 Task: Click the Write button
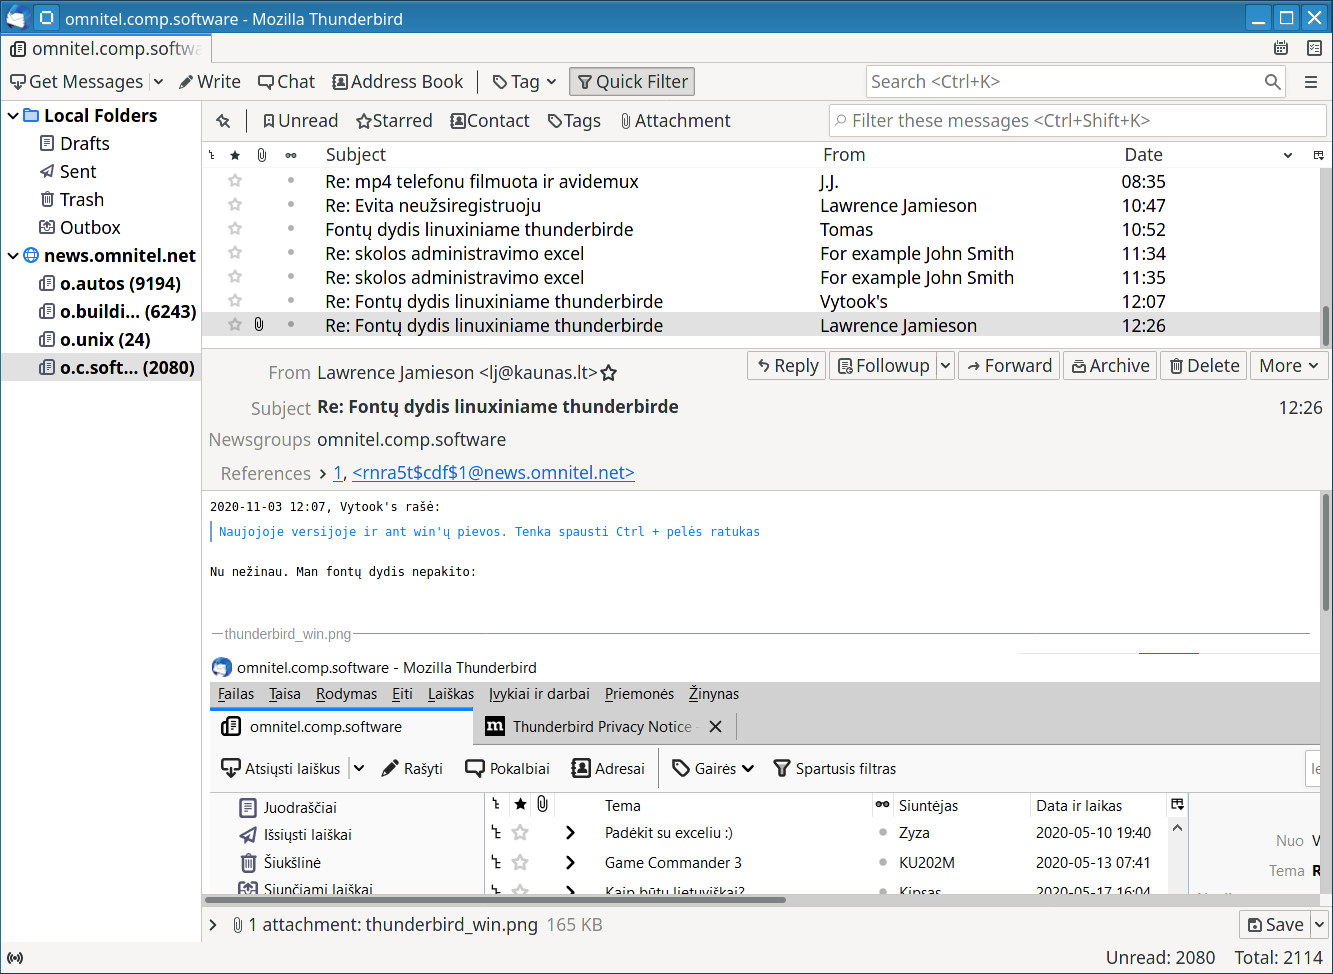pyautogui.click(x=210, y=82)
